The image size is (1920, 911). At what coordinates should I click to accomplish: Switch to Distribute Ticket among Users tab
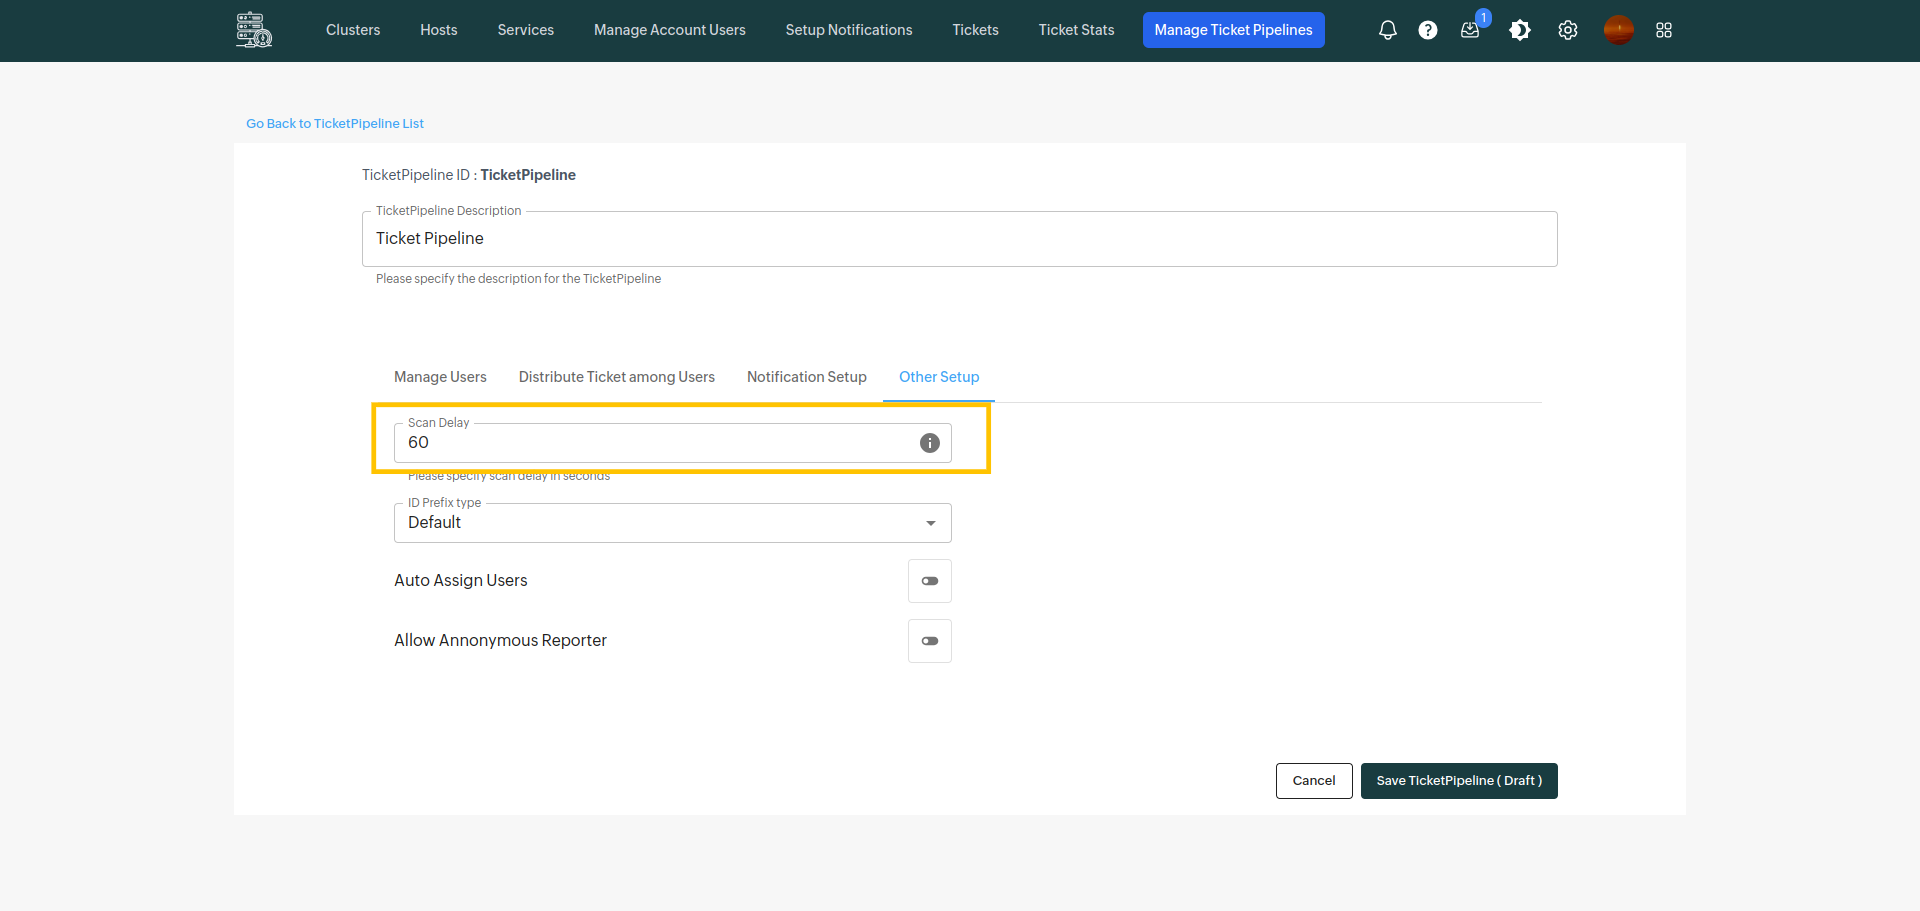tap(617, 377)
